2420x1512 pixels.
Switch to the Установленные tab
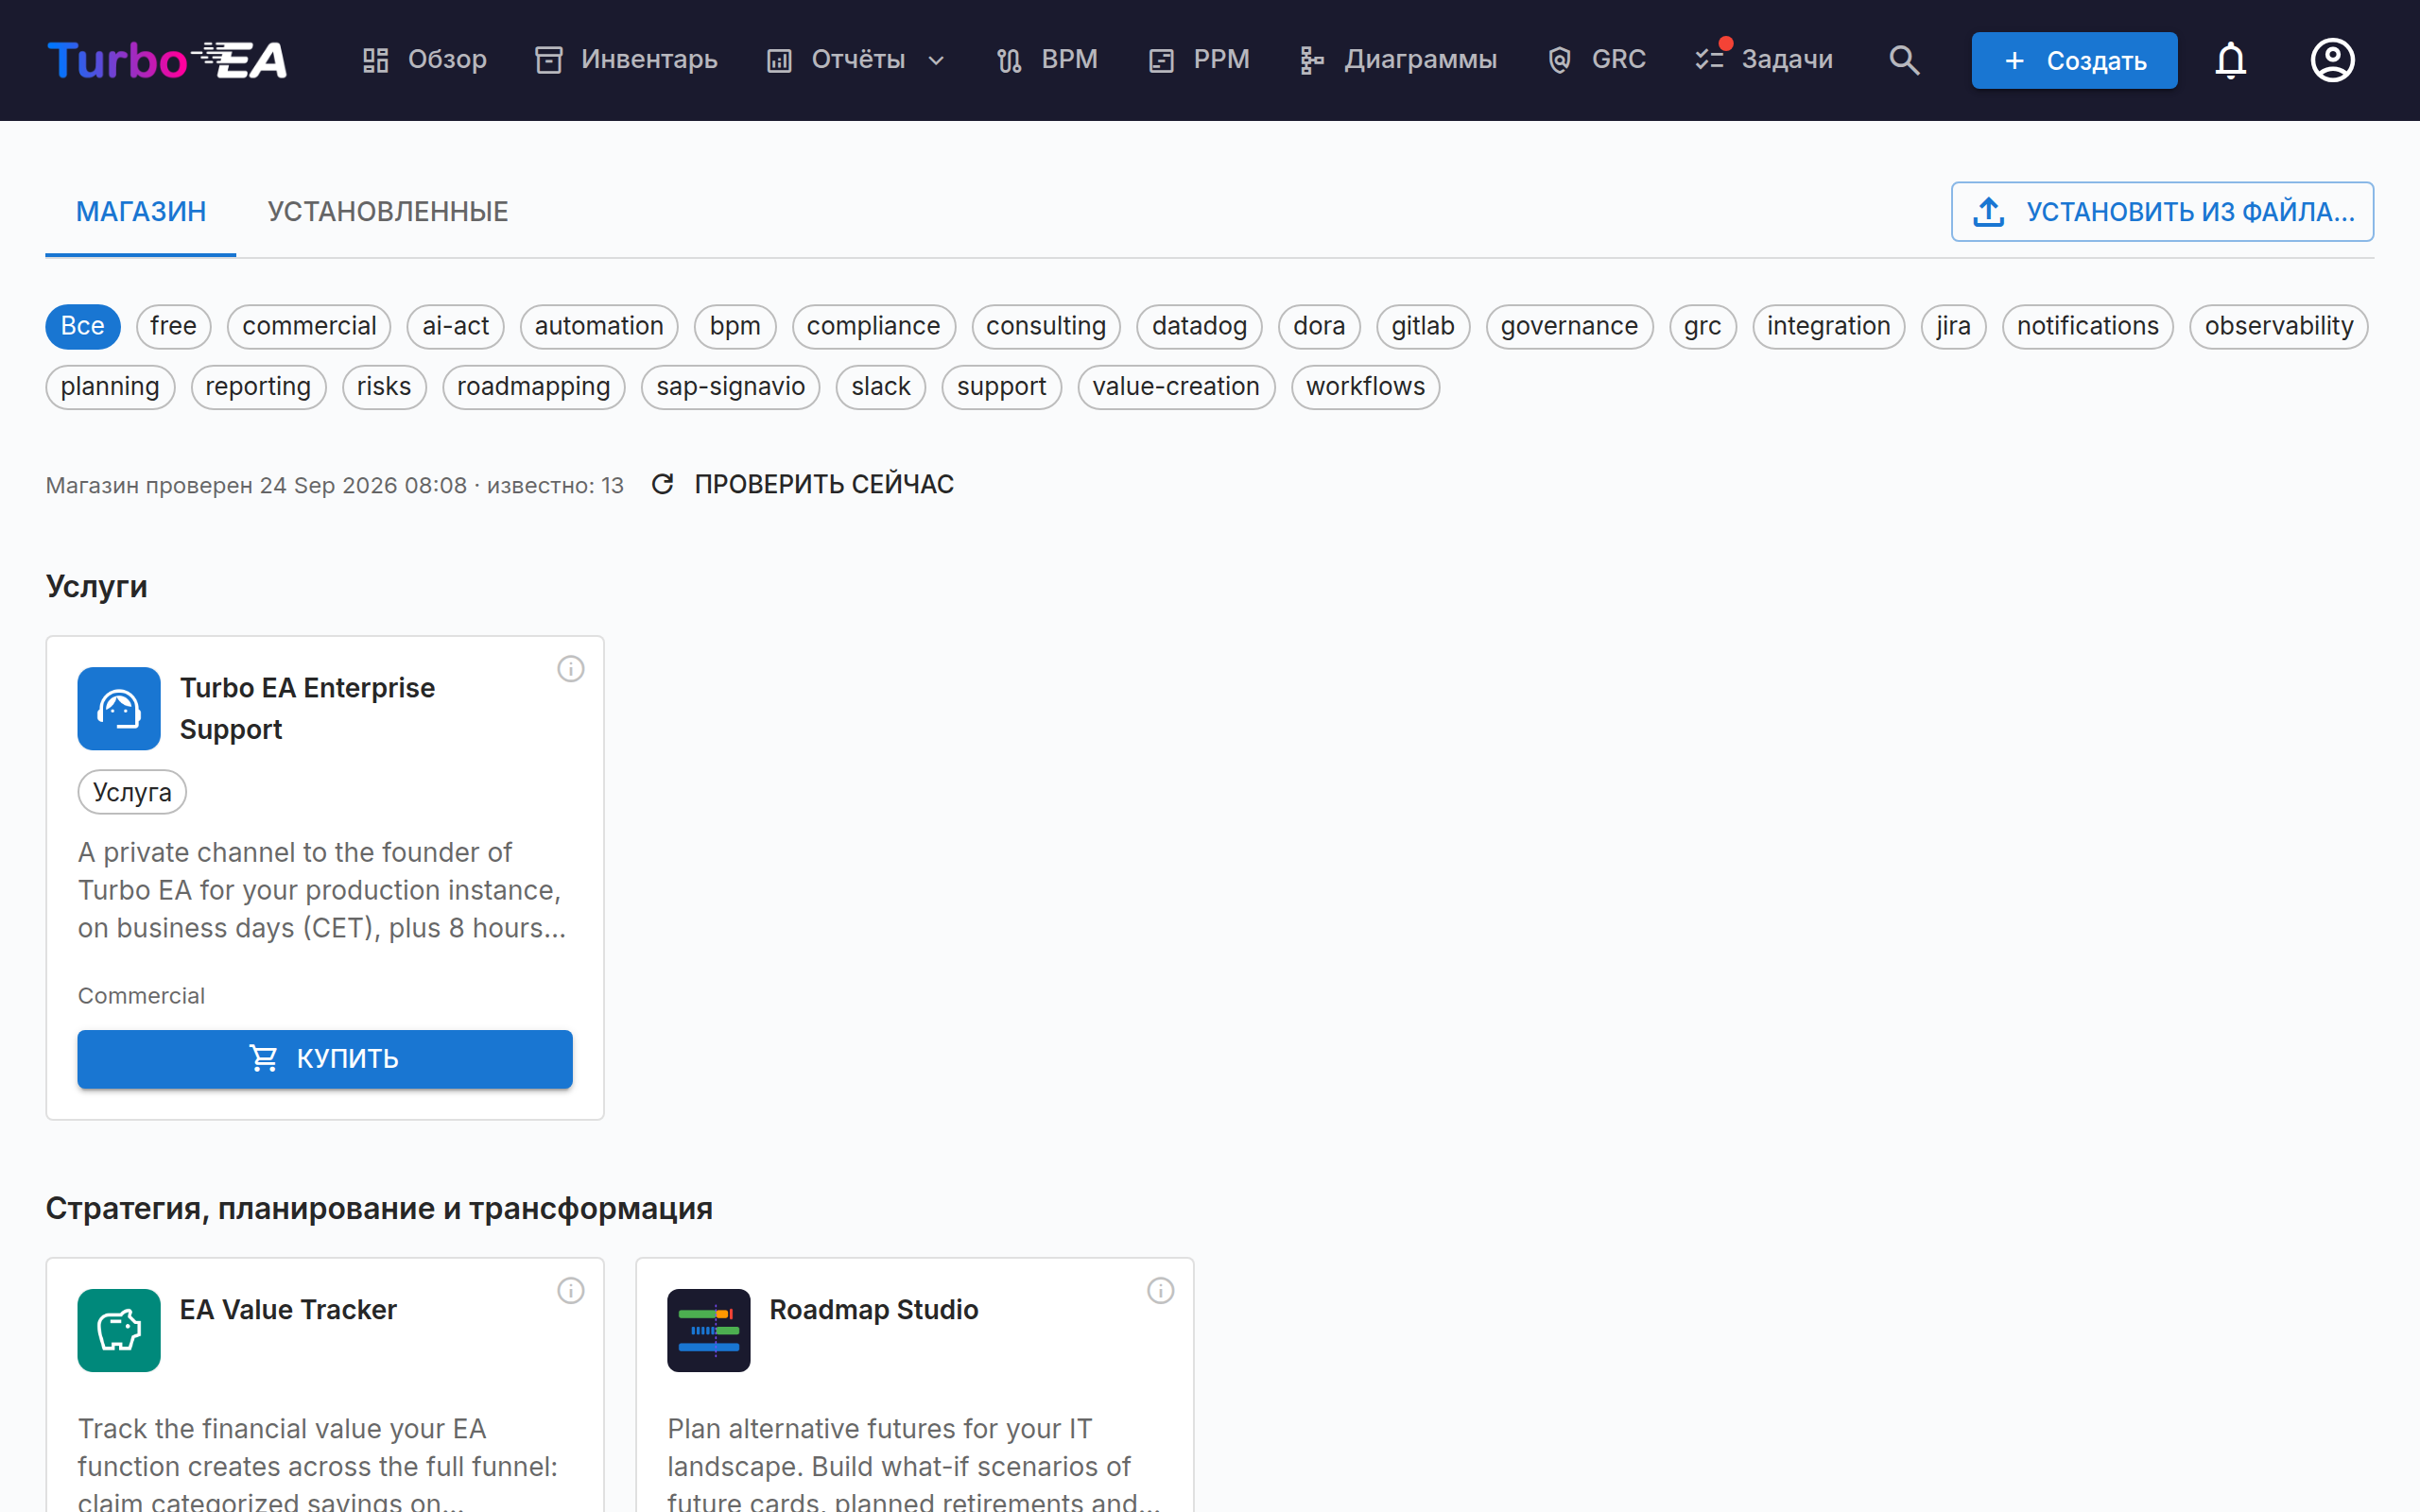point(388,212)
